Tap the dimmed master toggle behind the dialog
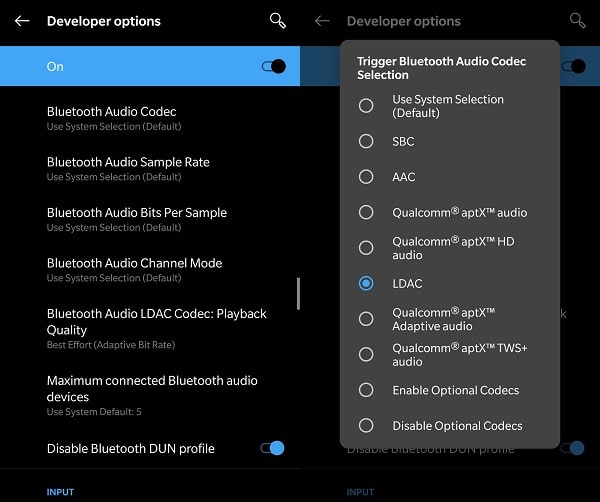This screenshot has width=600, height=502. tap(574, 66)
